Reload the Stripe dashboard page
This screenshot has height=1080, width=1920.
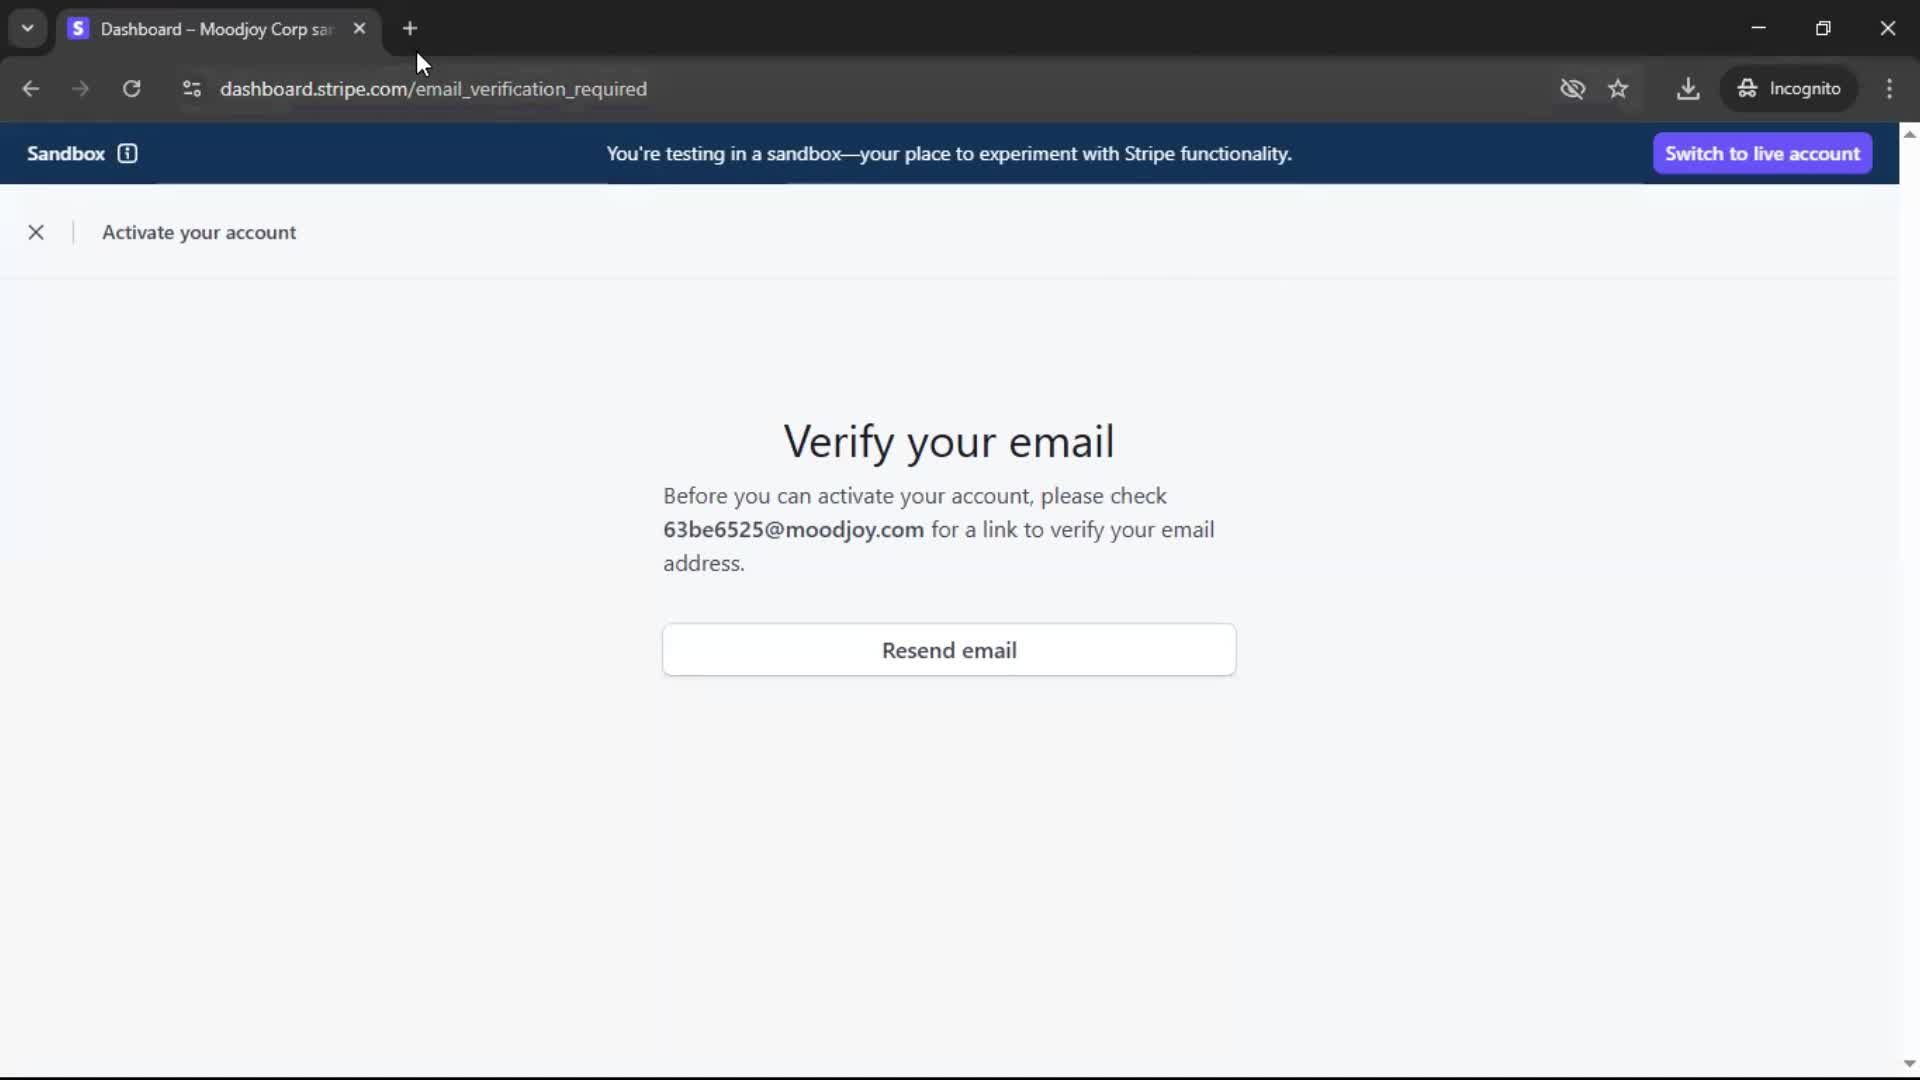(131, 89)
